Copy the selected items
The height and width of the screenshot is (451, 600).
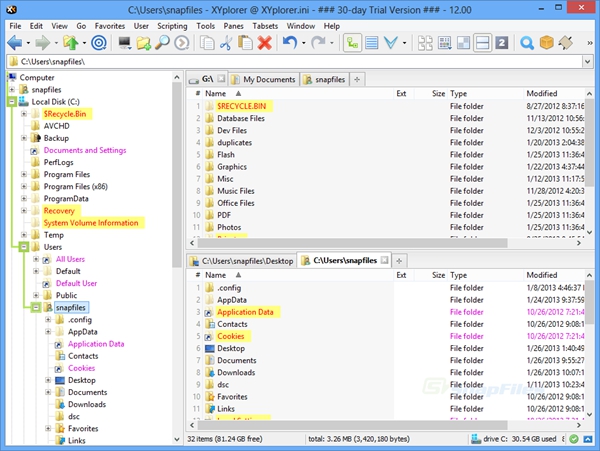pyautogui.click(x=207, y=43)
